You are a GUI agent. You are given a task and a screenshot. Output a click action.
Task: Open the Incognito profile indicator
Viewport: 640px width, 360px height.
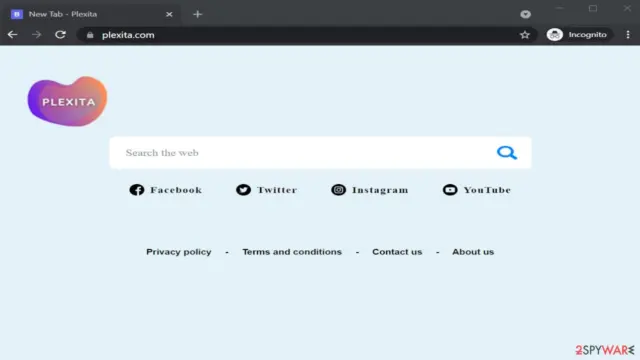click(x=578, y=35)
